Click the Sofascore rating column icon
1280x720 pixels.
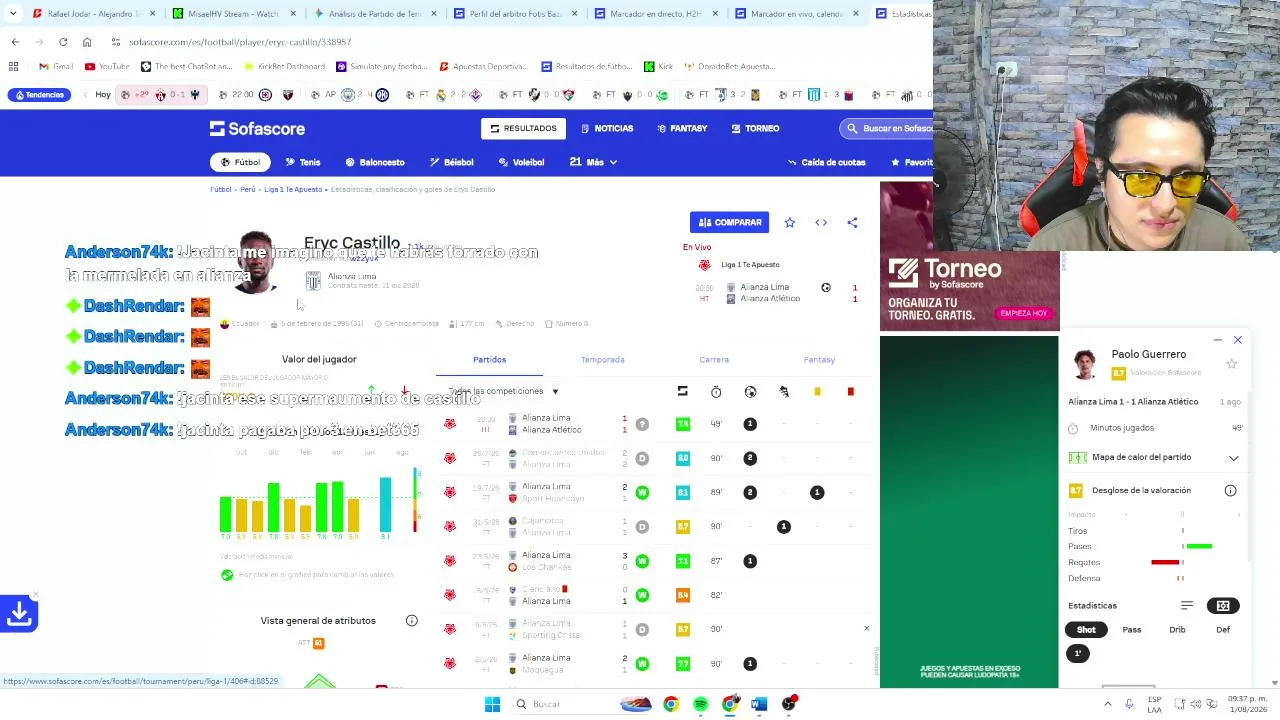682,391
